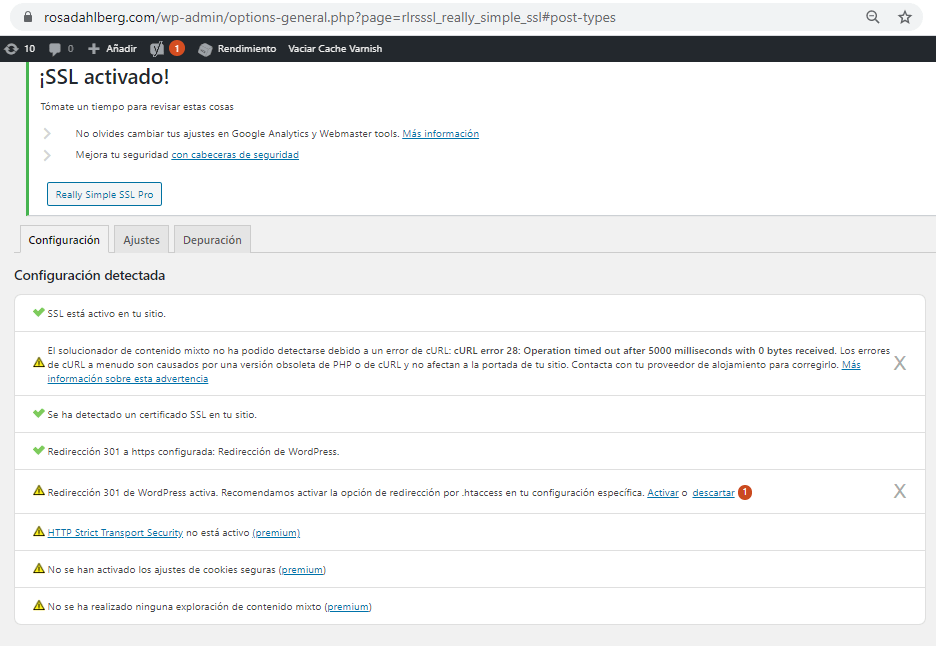Click red badge after descartar link
Viewport: 936px width, 646px height.
click(745, 493)
